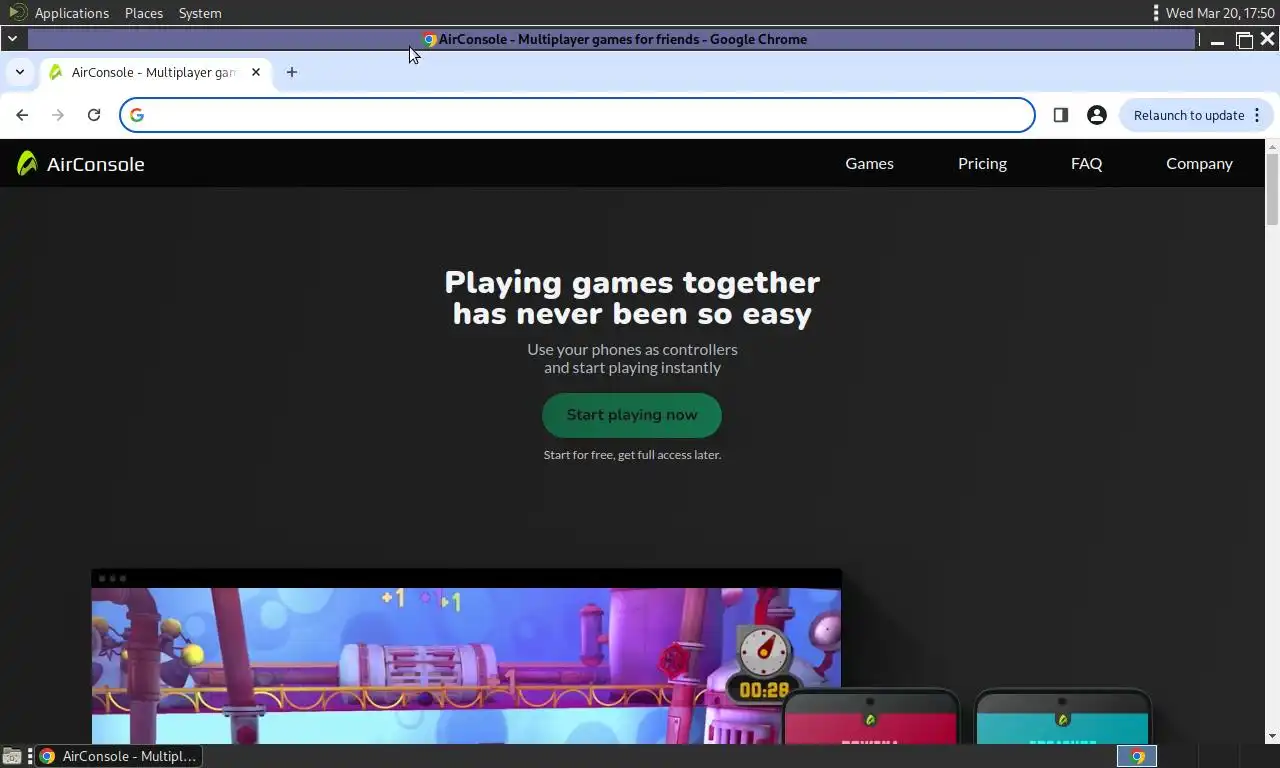1280x768 pixels.
Task: Focus the address bar field
Action: pos(578,115)
